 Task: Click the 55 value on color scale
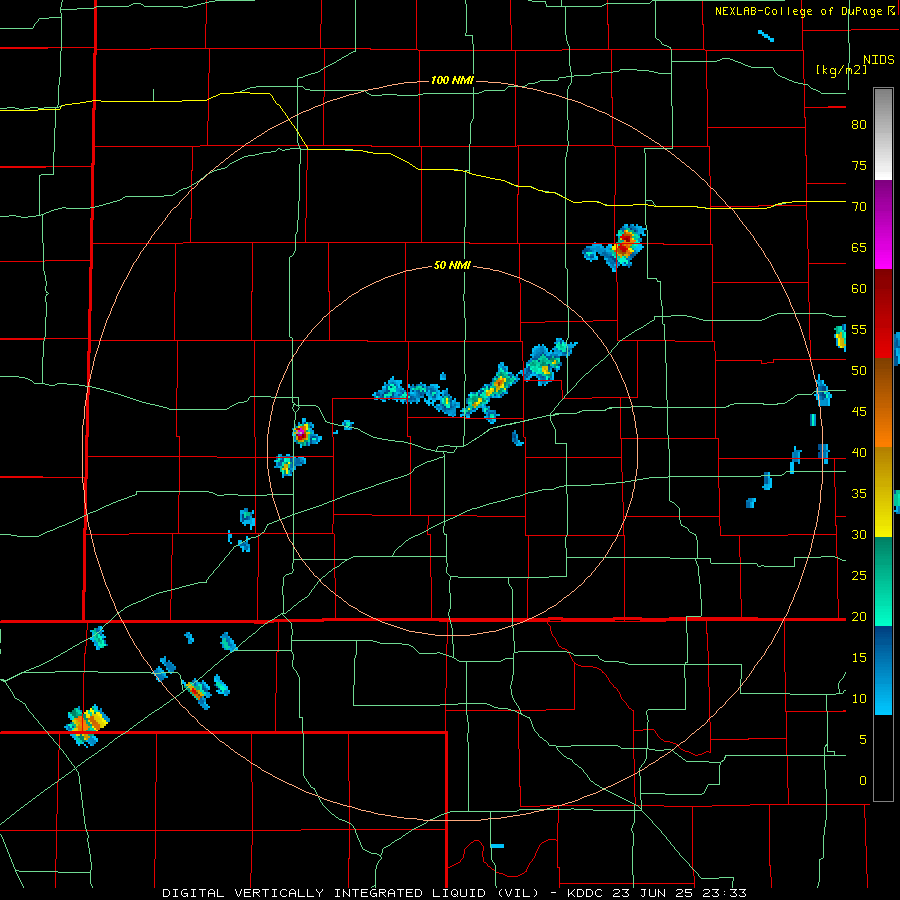pyautogui.click(x=859, y=330)
